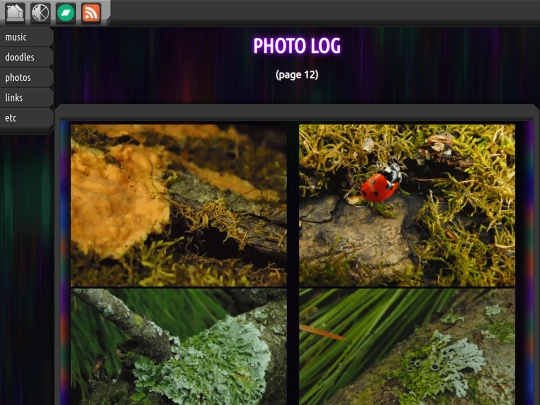The height and width of the screenshot is (405, 540).
Task: View the pine needles and lichen photo
Action: click(x=407, y=347)
